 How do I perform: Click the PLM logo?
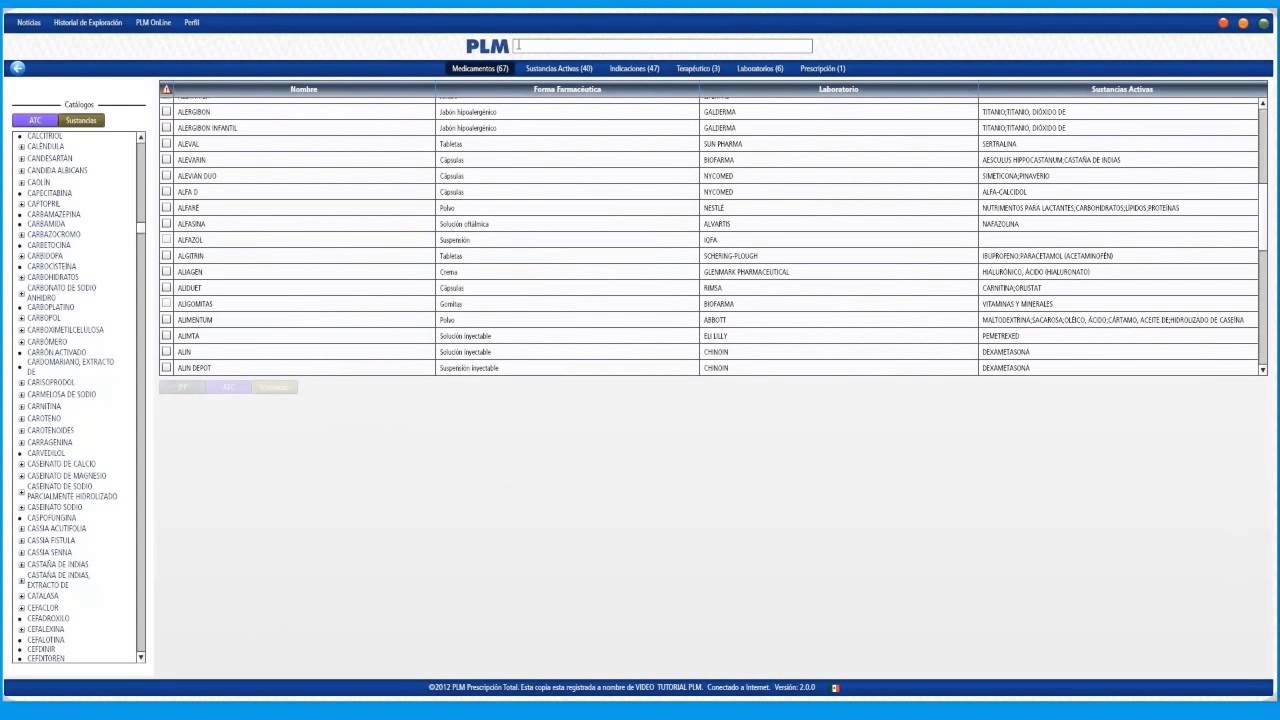coord(487,46)
